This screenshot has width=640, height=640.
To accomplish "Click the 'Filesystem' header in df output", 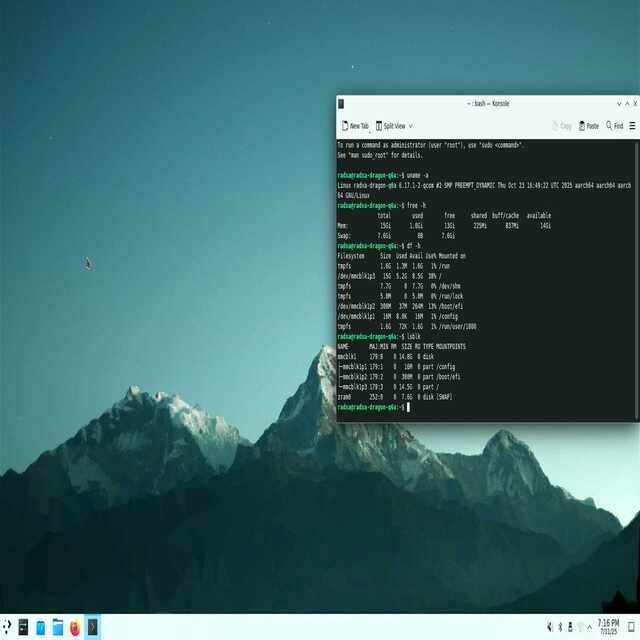I will 351,256.
